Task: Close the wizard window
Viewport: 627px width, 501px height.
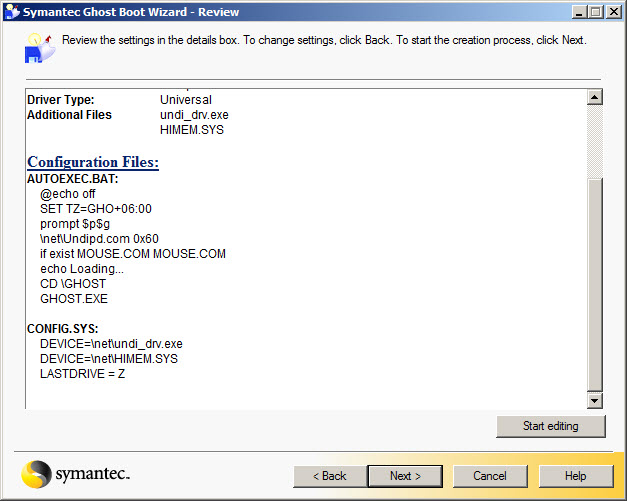Action: tap(614, 12)
